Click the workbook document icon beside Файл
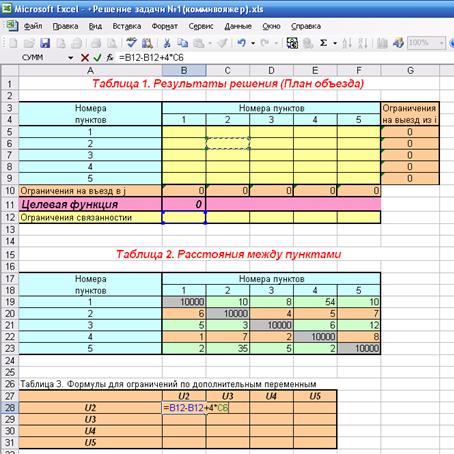The width and height of the screenshot is (454, 454). 13,26
